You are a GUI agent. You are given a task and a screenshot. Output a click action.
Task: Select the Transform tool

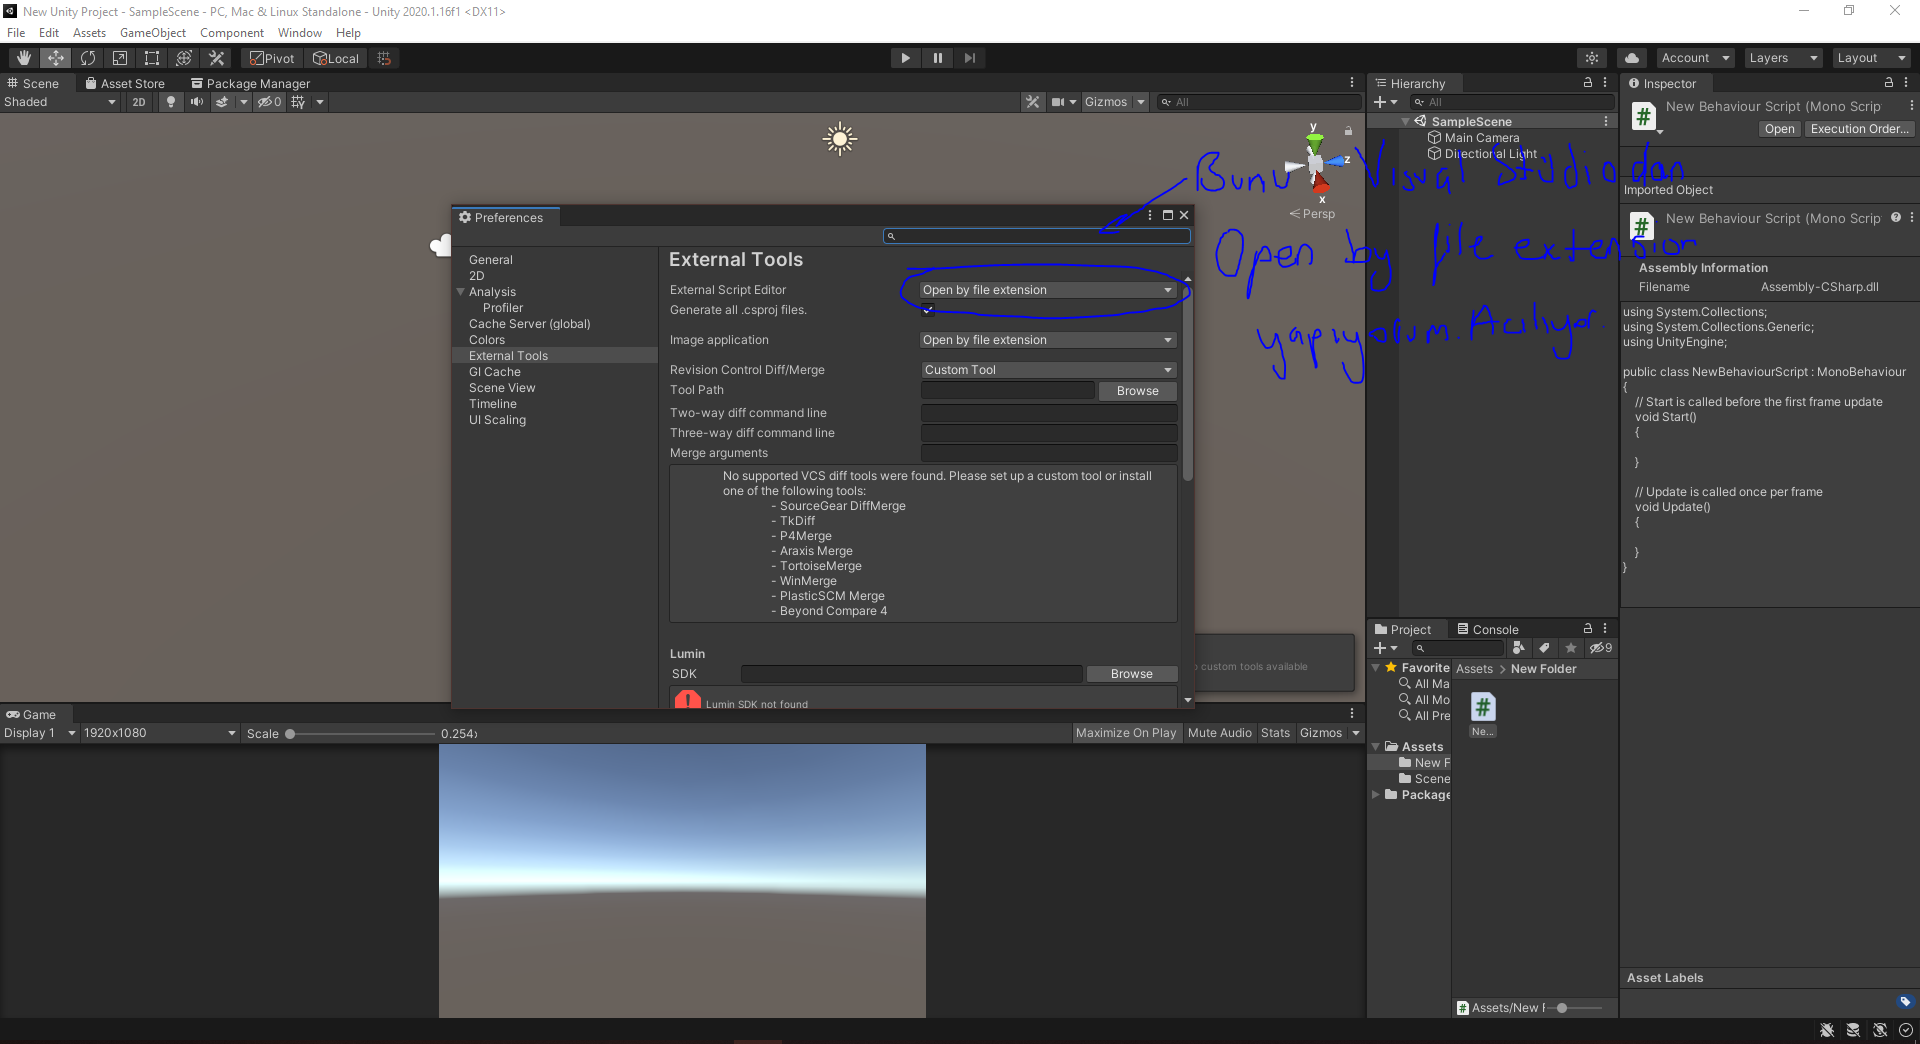pos(183,58)
